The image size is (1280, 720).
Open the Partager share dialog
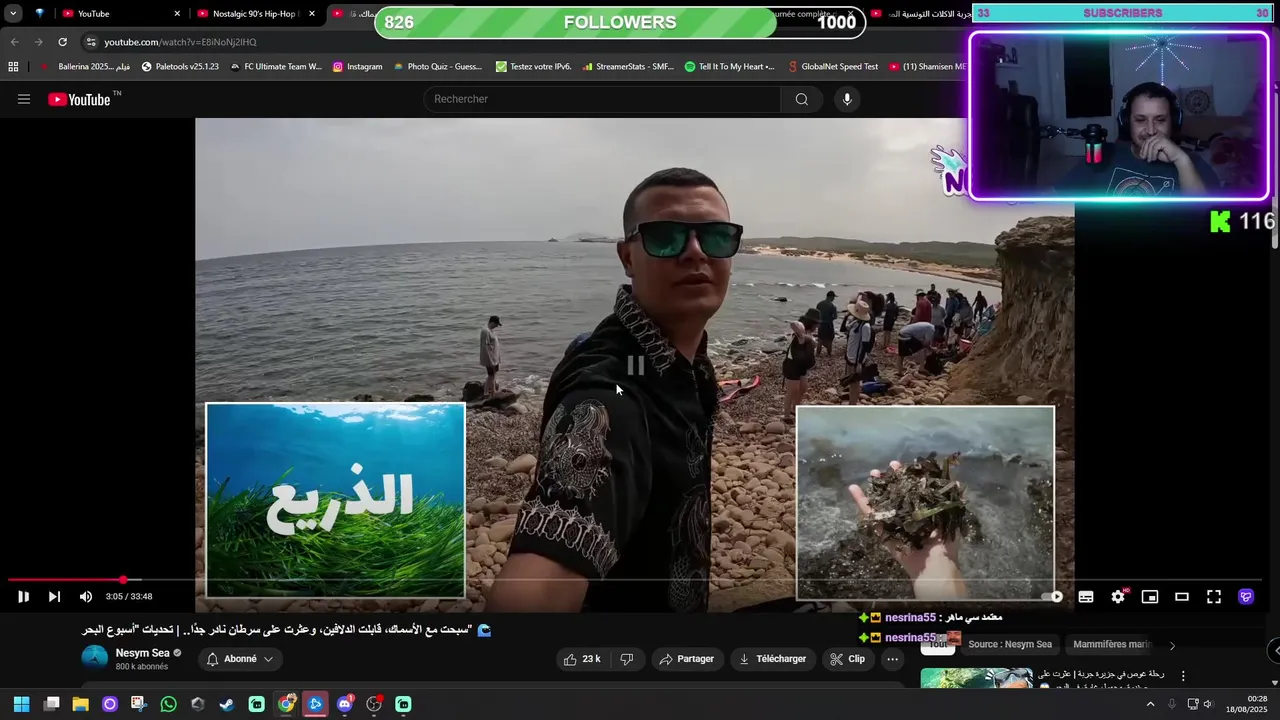pos(687,659)
